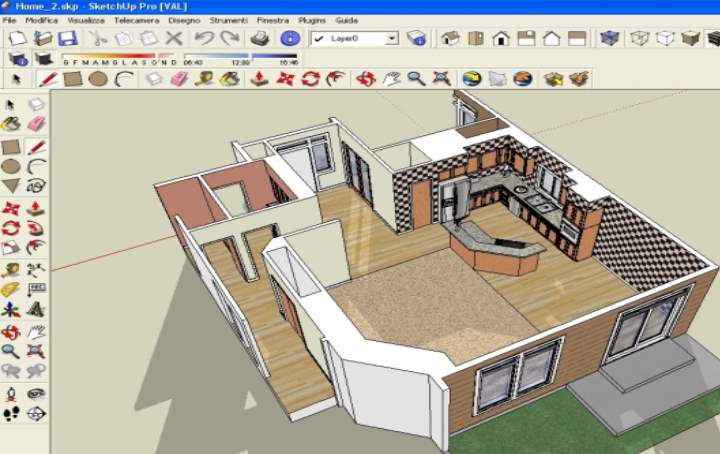Toggle X-Ray face style
This screenshot has height=454, width=720.
point(607,39)
